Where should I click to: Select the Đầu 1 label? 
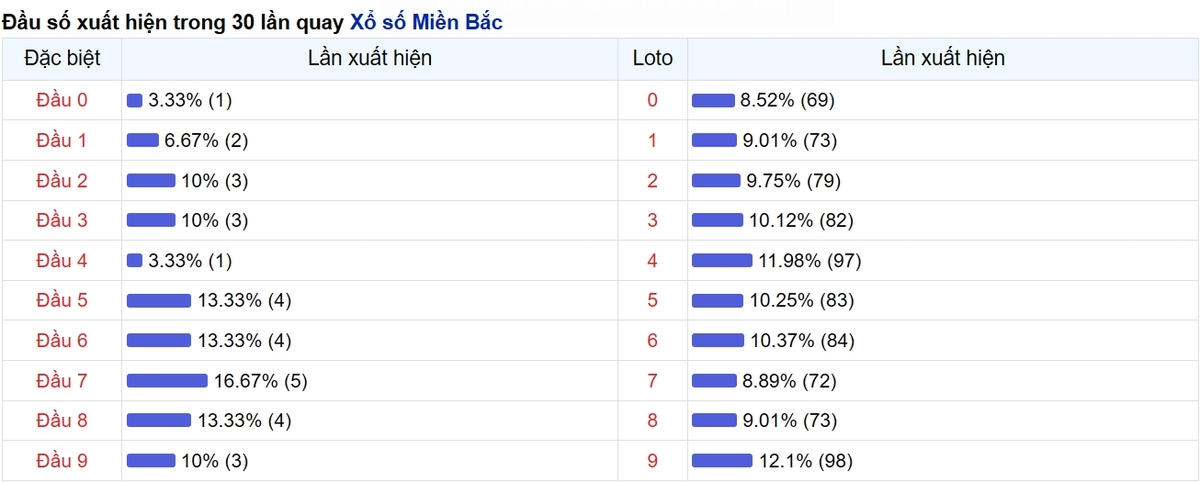pyautogui.click(x=62, y=140)
